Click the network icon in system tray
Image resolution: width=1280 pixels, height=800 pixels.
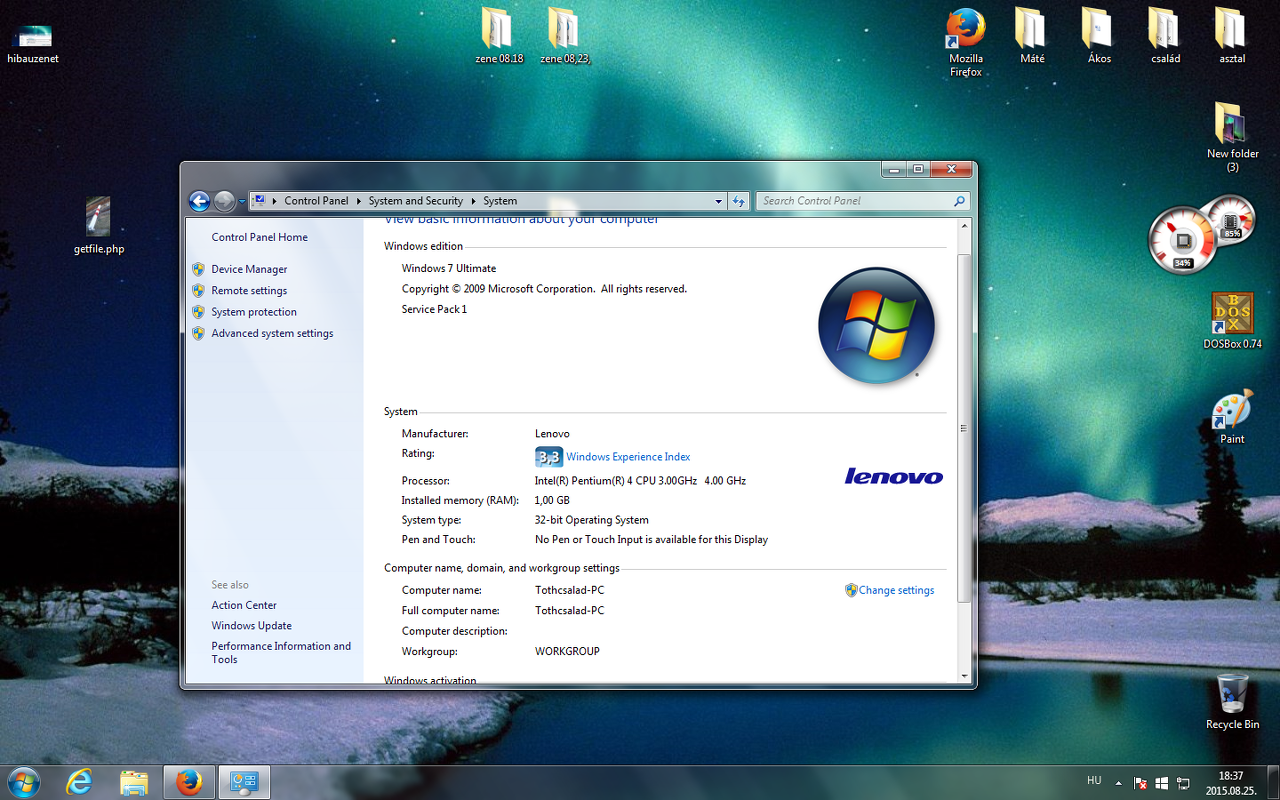1184,783
